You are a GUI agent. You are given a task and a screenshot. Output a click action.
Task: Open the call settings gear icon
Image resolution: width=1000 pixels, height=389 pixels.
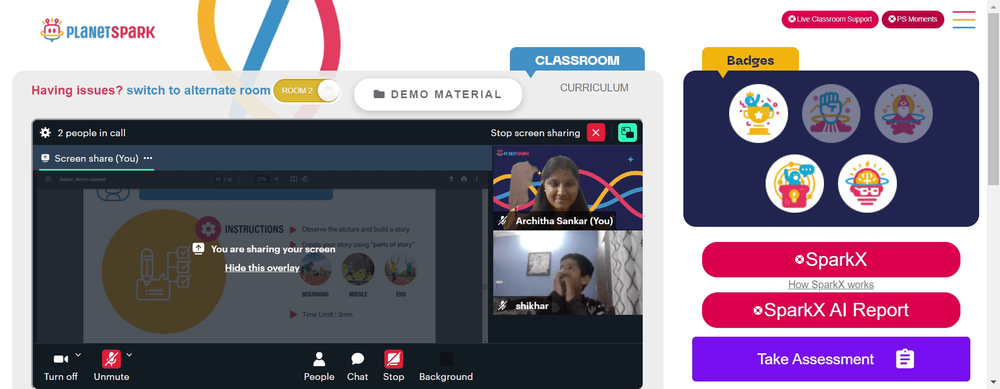coord(45,133)
